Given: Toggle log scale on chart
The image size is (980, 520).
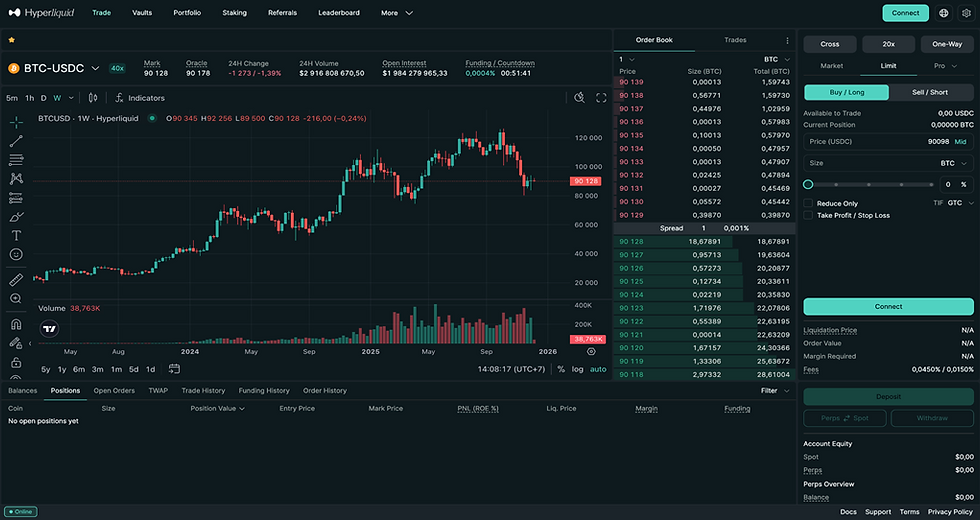Looking at the screenshot, I should click(578, 369).
